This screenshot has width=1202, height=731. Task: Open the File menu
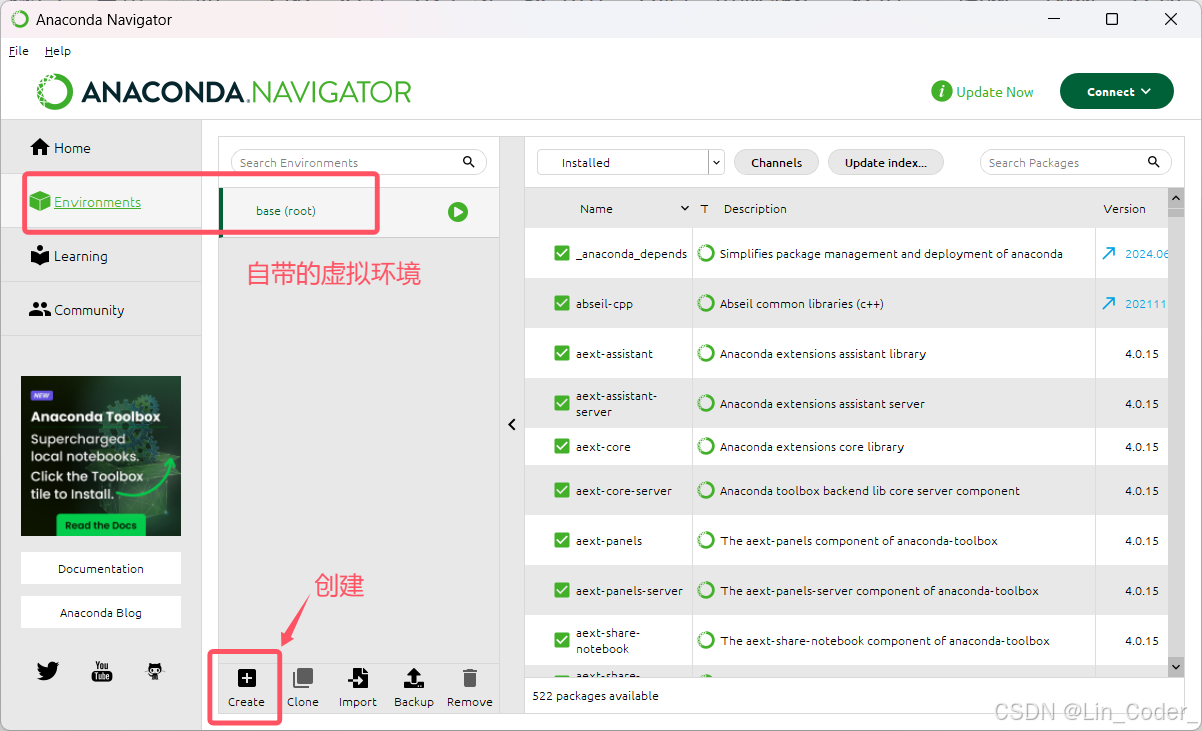19,51
